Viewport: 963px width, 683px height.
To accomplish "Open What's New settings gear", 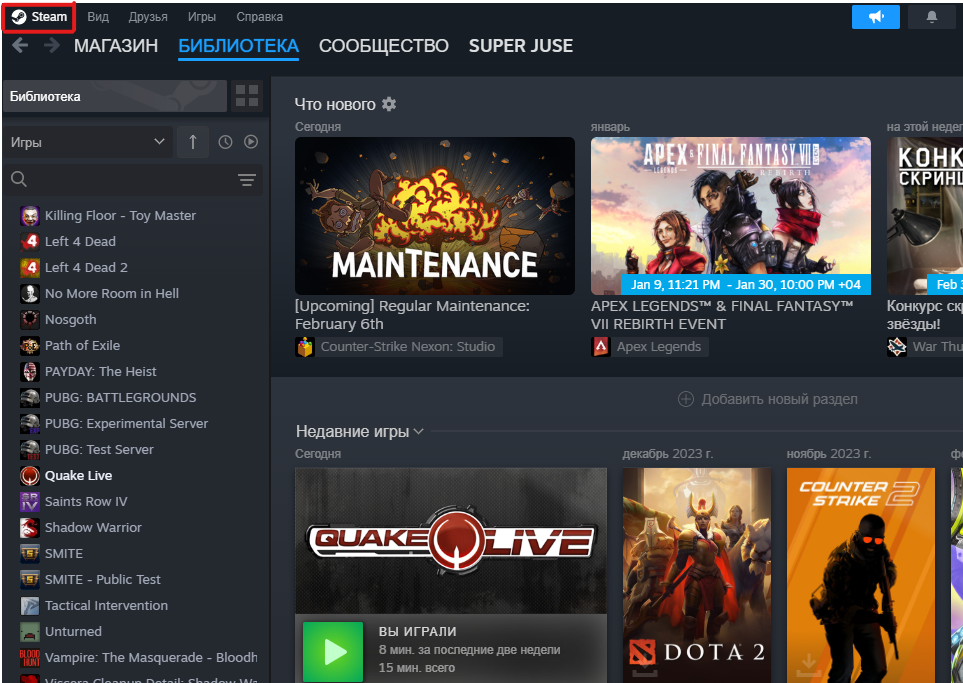I will coord(389,104).
